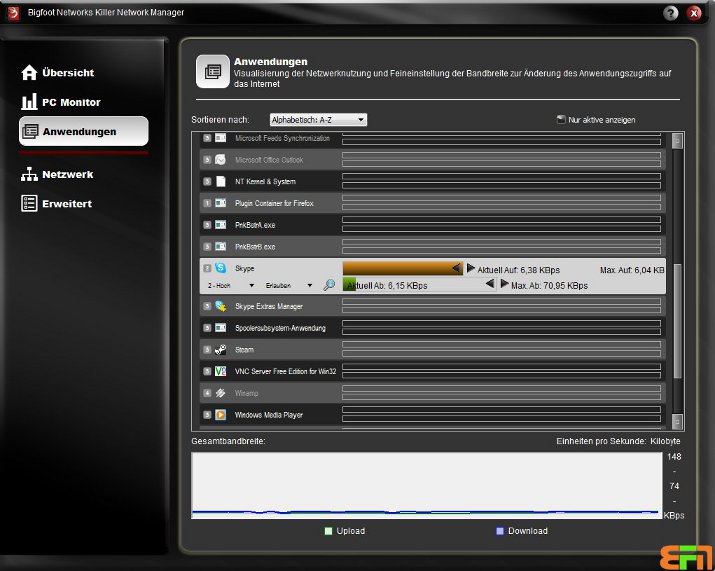Click the Skype Extras Manager icon

pos(220,306)
